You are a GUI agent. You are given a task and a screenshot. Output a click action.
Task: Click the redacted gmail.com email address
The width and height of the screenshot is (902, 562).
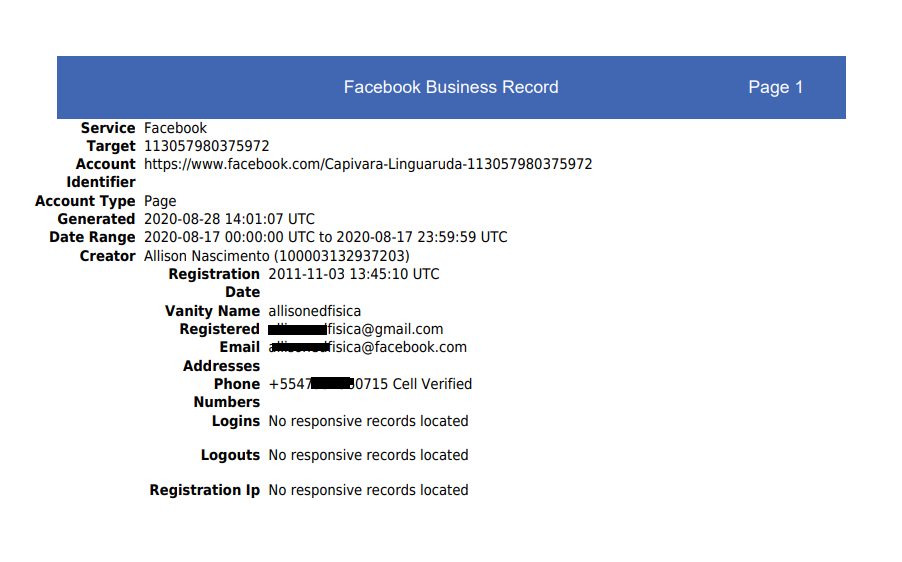tap(356, 329)
